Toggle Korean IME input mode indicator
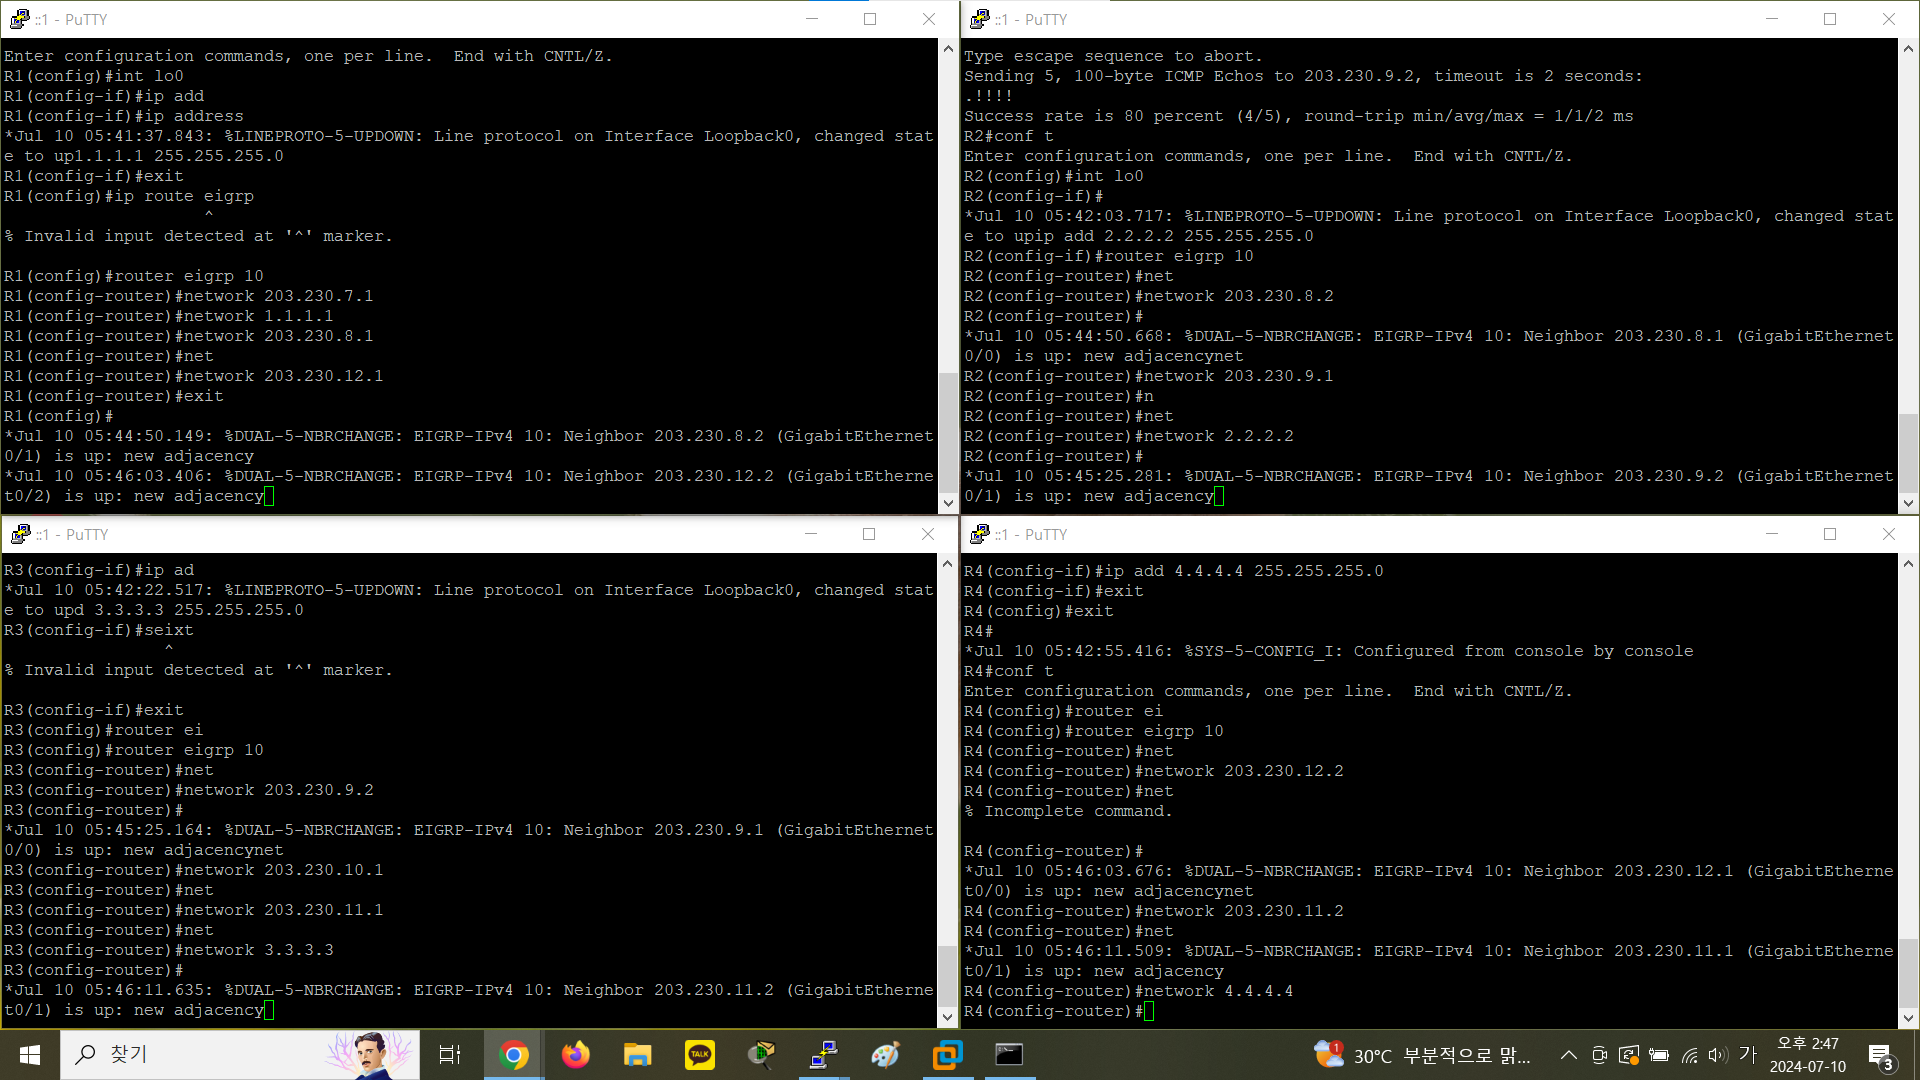 (1748, 1054)
